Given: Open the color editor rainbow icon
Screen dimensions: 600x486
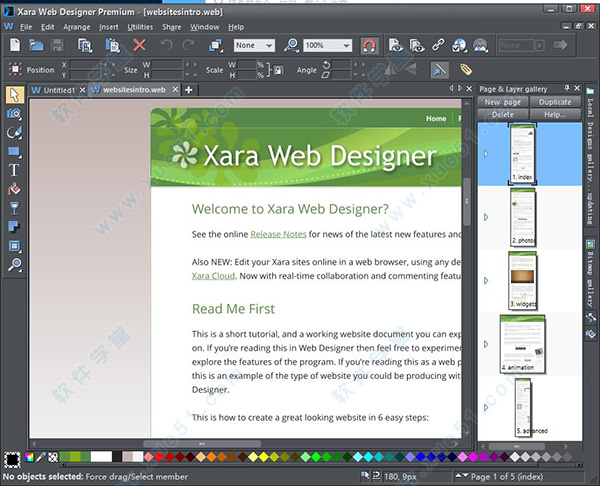Looking at the screenshot, I should [x=29, y=457].
